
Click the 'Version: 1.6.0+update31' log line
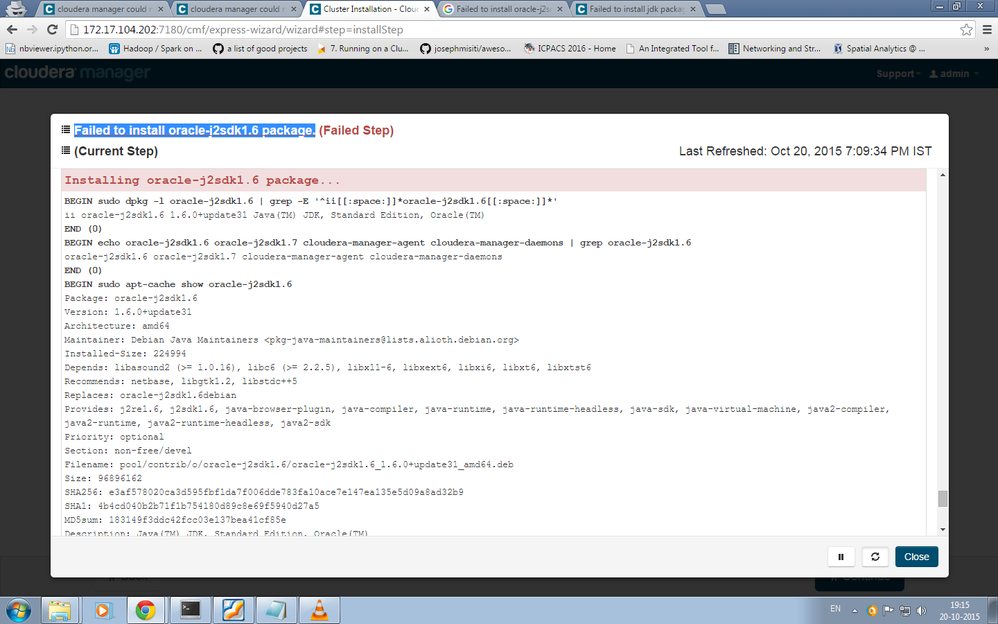128,312
